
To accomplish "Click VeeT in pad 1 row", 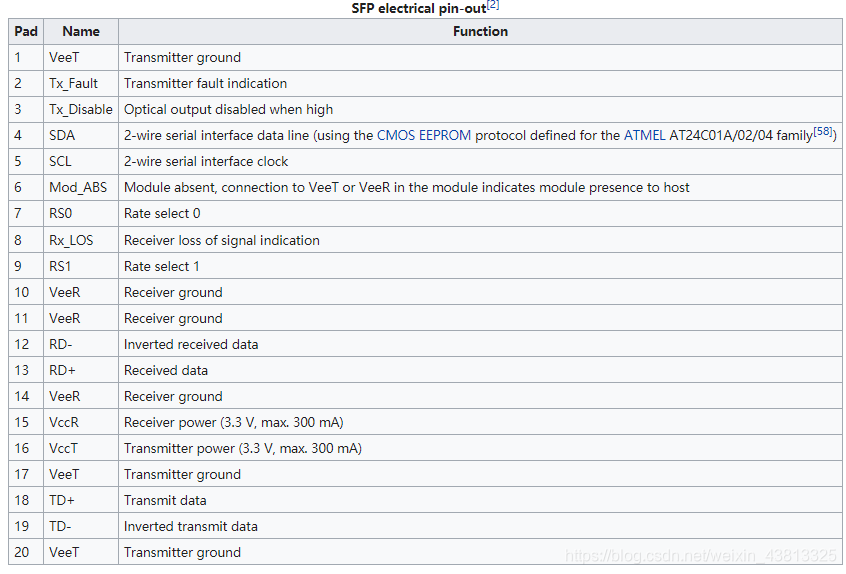I will coord(64,57).
